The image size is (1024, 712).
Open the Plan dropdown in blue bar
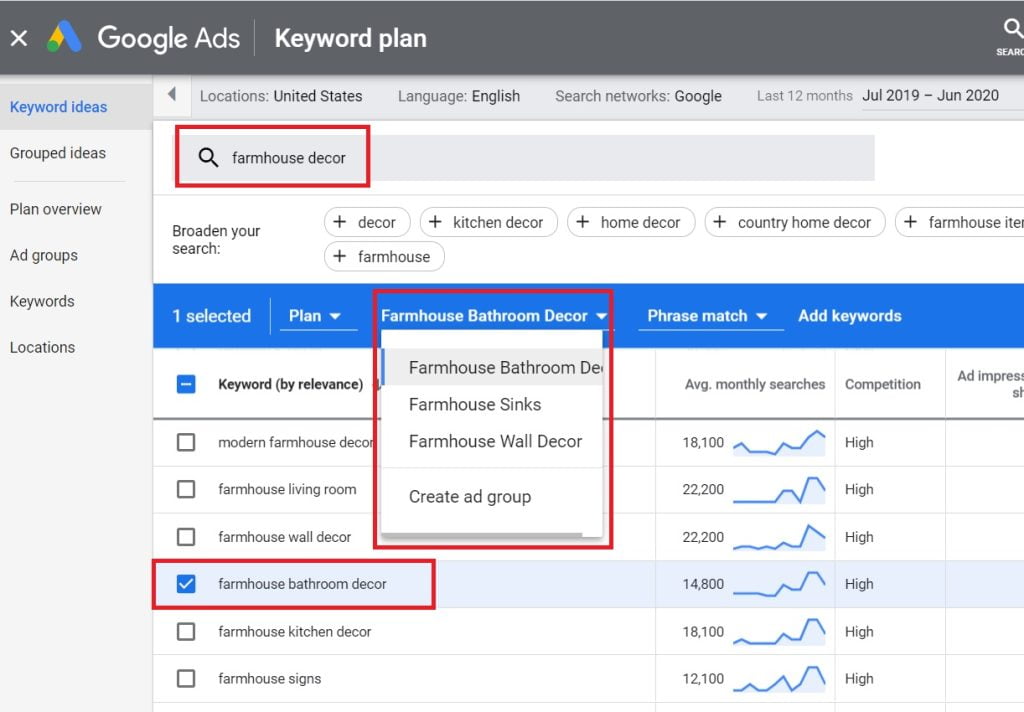click(315, 316)
